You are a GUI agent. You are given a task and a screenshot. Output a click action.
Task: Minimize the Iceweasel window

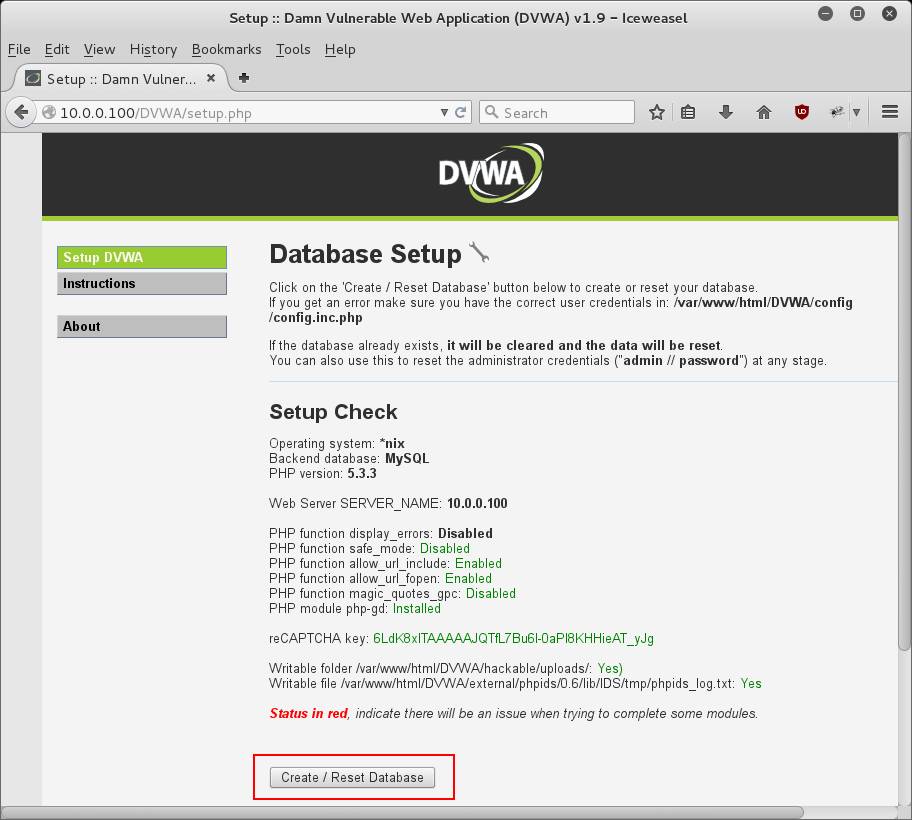(x=825, y=13)
